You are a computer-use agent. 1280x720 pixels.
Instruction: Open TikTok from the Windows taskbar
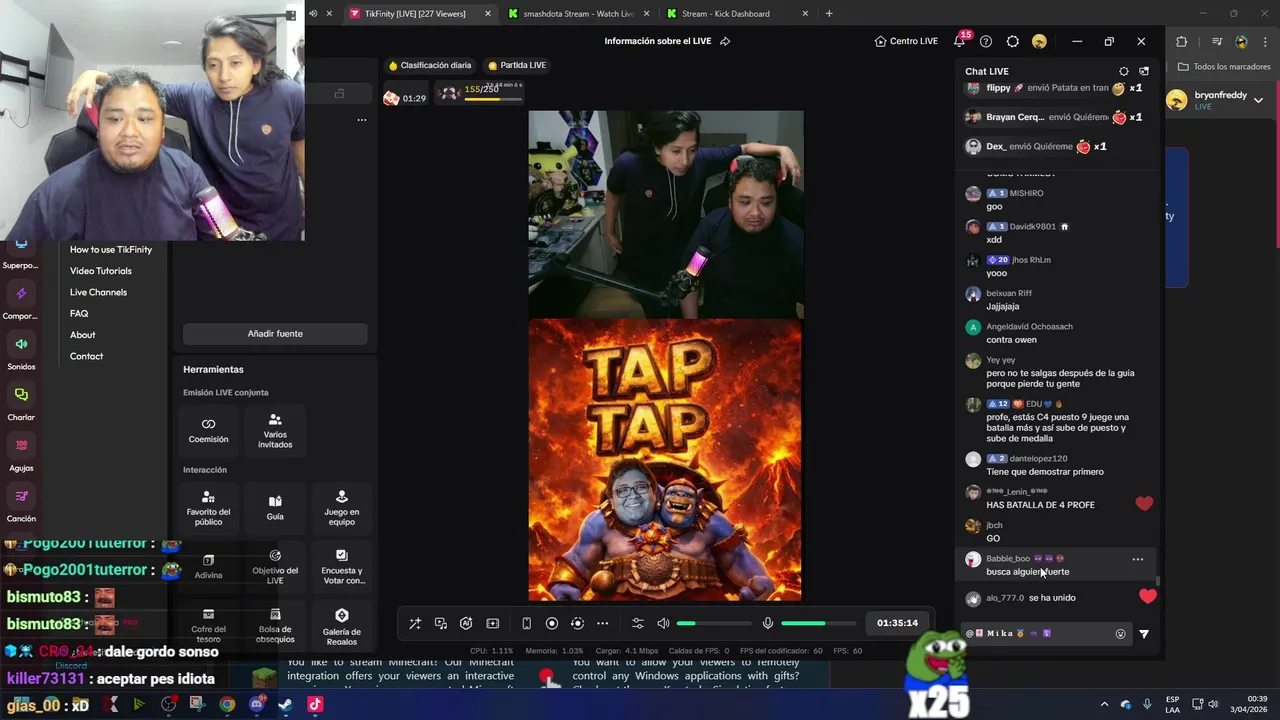click(x=315, y=704)
